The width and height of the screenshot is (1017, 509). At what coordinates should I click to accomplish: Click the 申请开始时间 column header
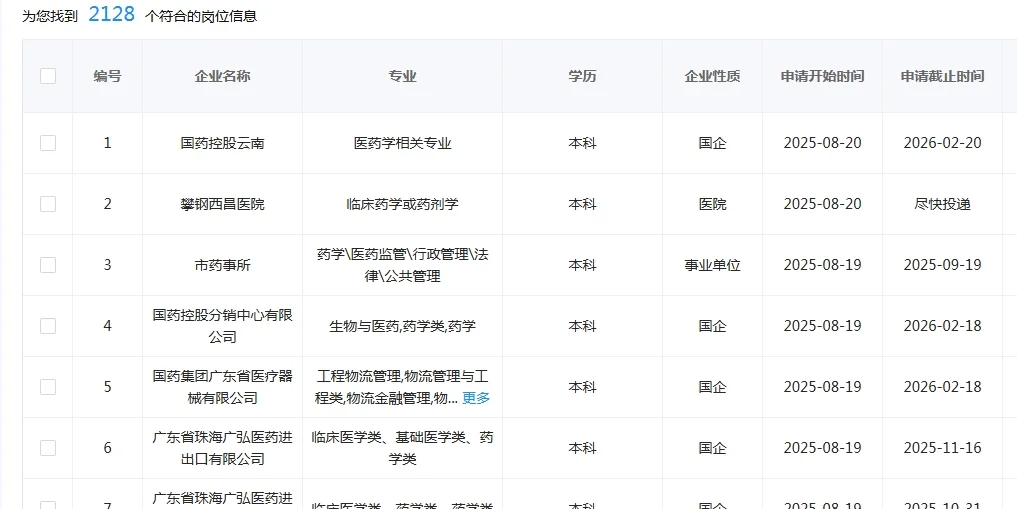click(x=822, y=76)
